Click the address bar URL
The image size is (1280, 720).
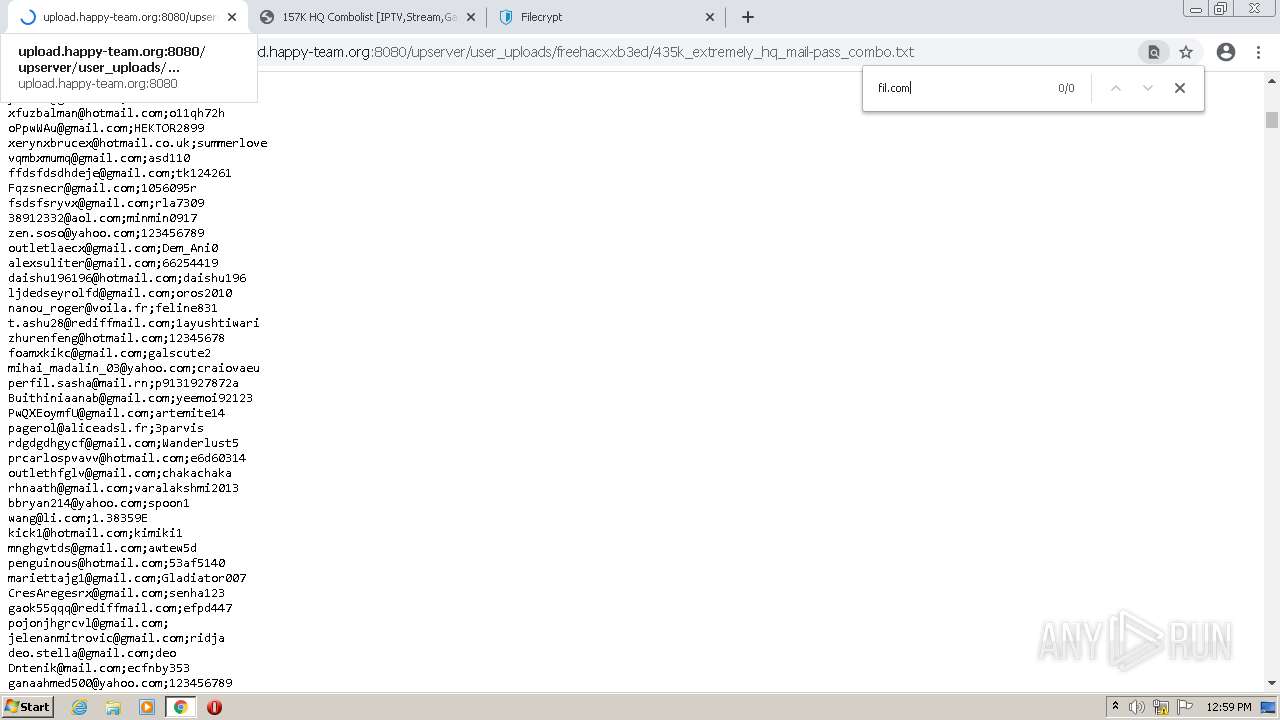click(x=585, y=52)
